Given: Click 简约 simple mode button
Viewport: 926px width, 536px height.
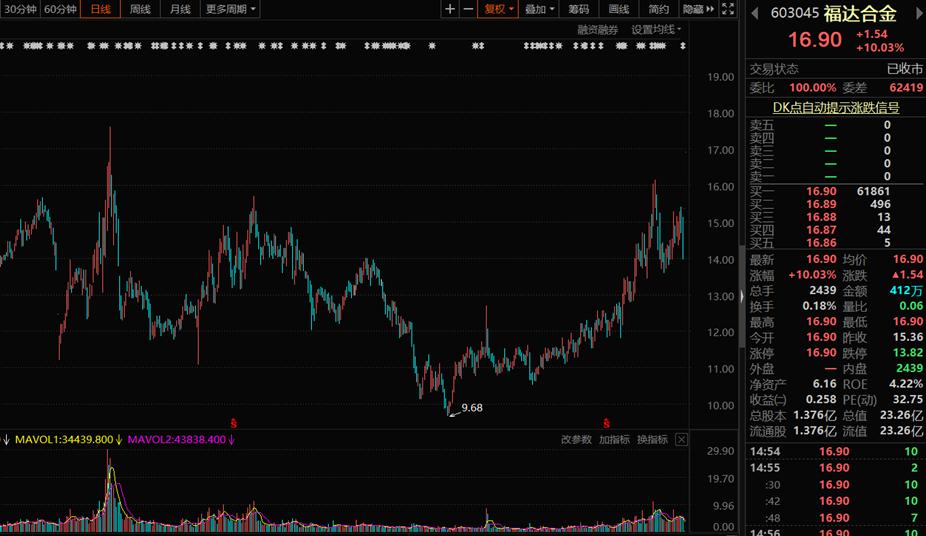Looking at the screenshot, I should tap(658, 9).
